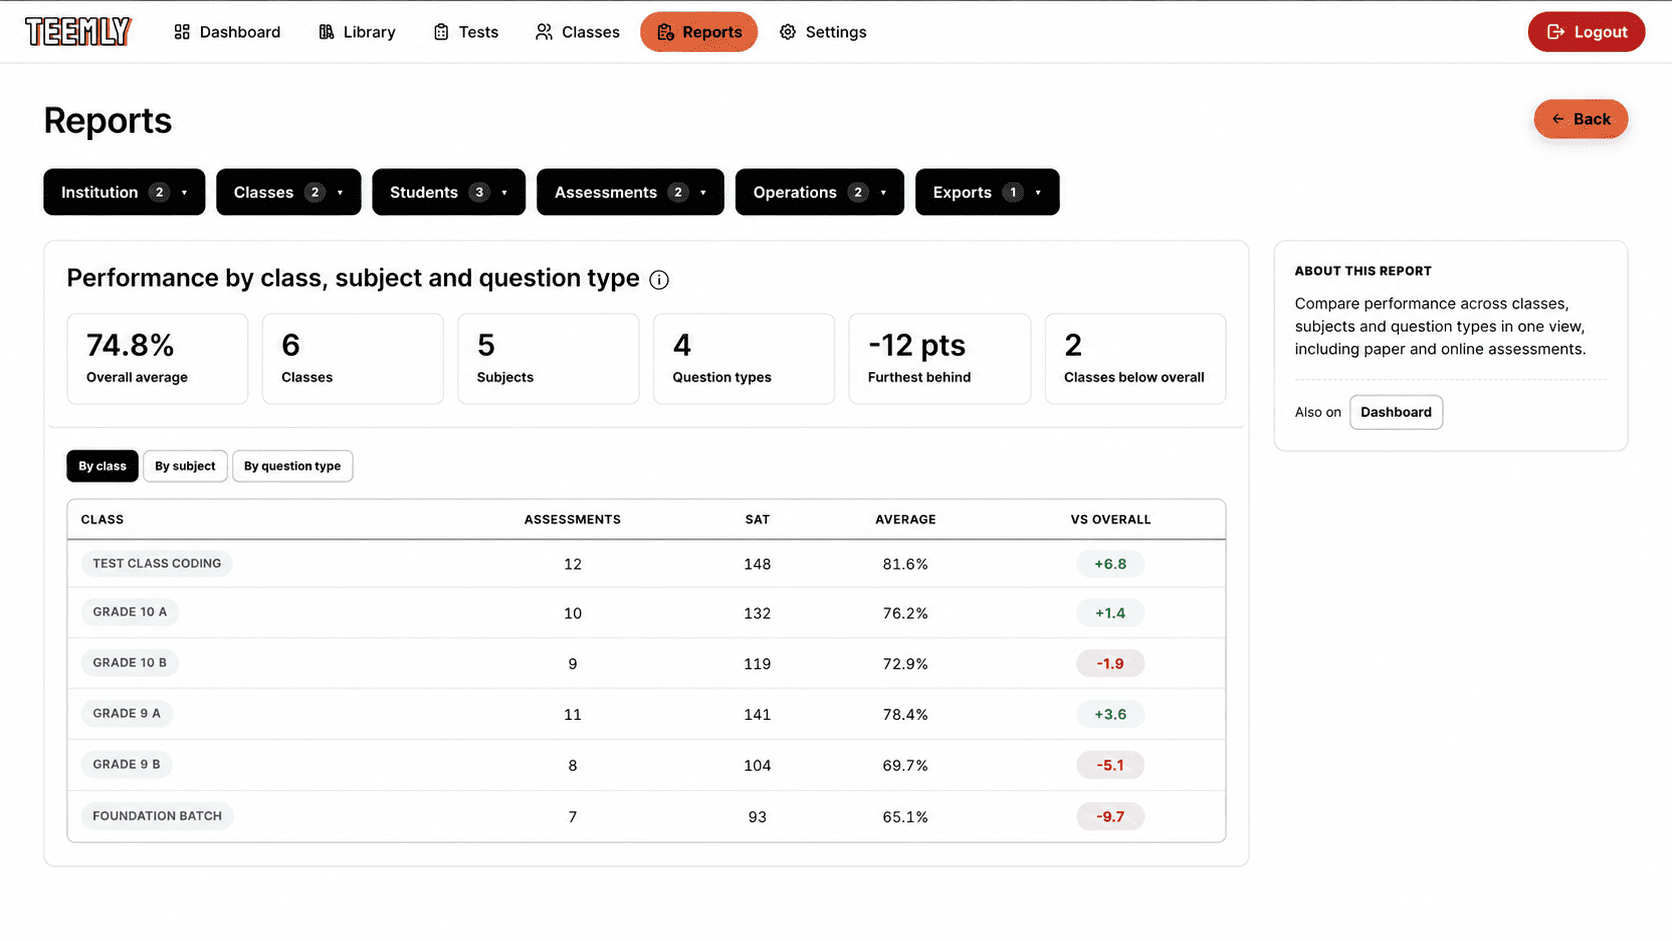Click the Reports icon in navbar

pos(665,32)
